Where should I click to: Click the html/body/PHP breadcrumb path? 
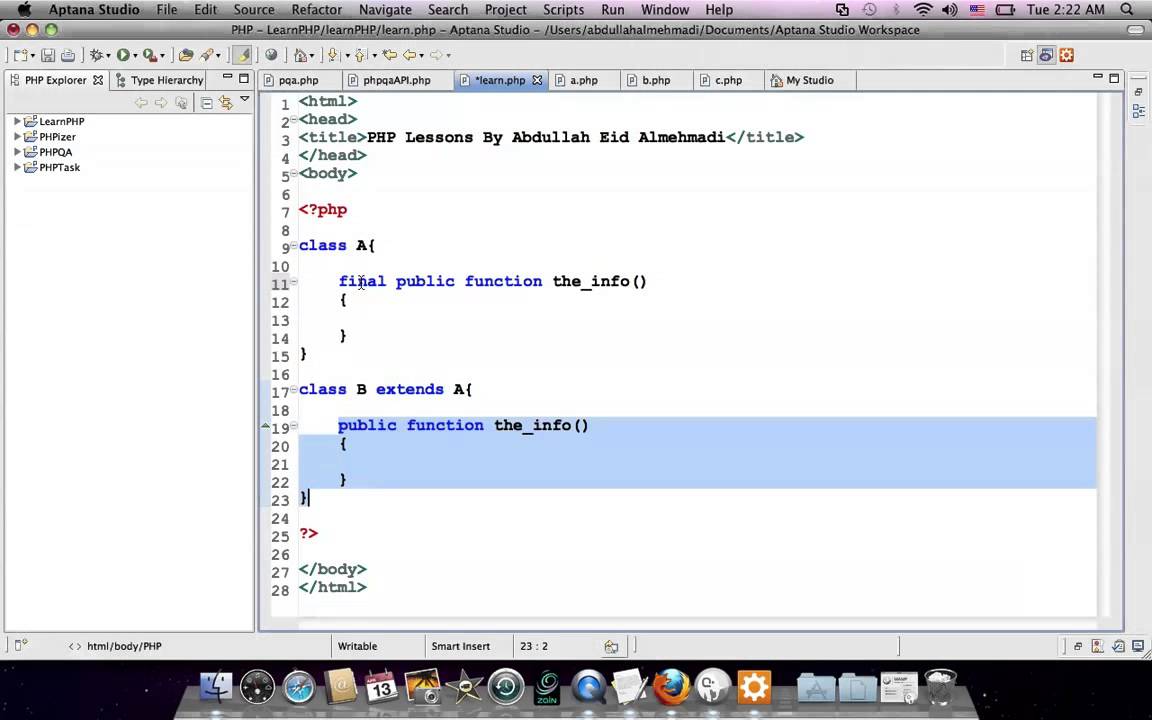124,646
